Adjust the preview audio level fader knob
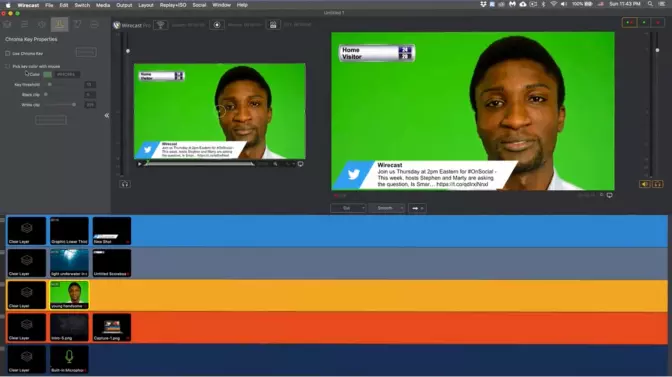 click(x=128, y=51)
